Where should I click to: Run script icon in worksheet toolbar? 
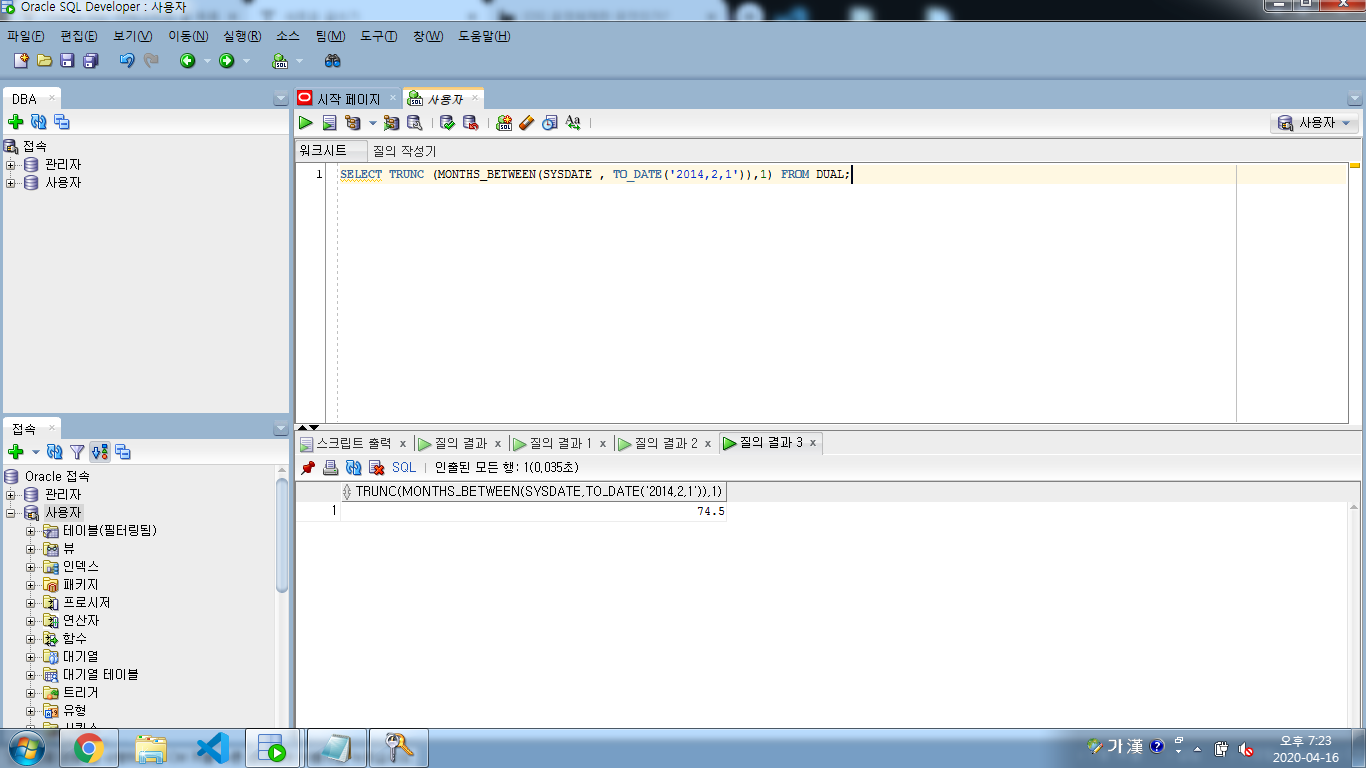(329, 122)
